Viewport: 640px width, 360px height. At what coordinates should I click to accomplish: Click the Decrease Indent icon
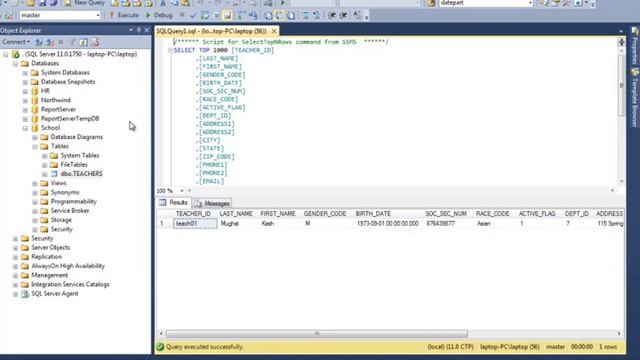[332, 15]
